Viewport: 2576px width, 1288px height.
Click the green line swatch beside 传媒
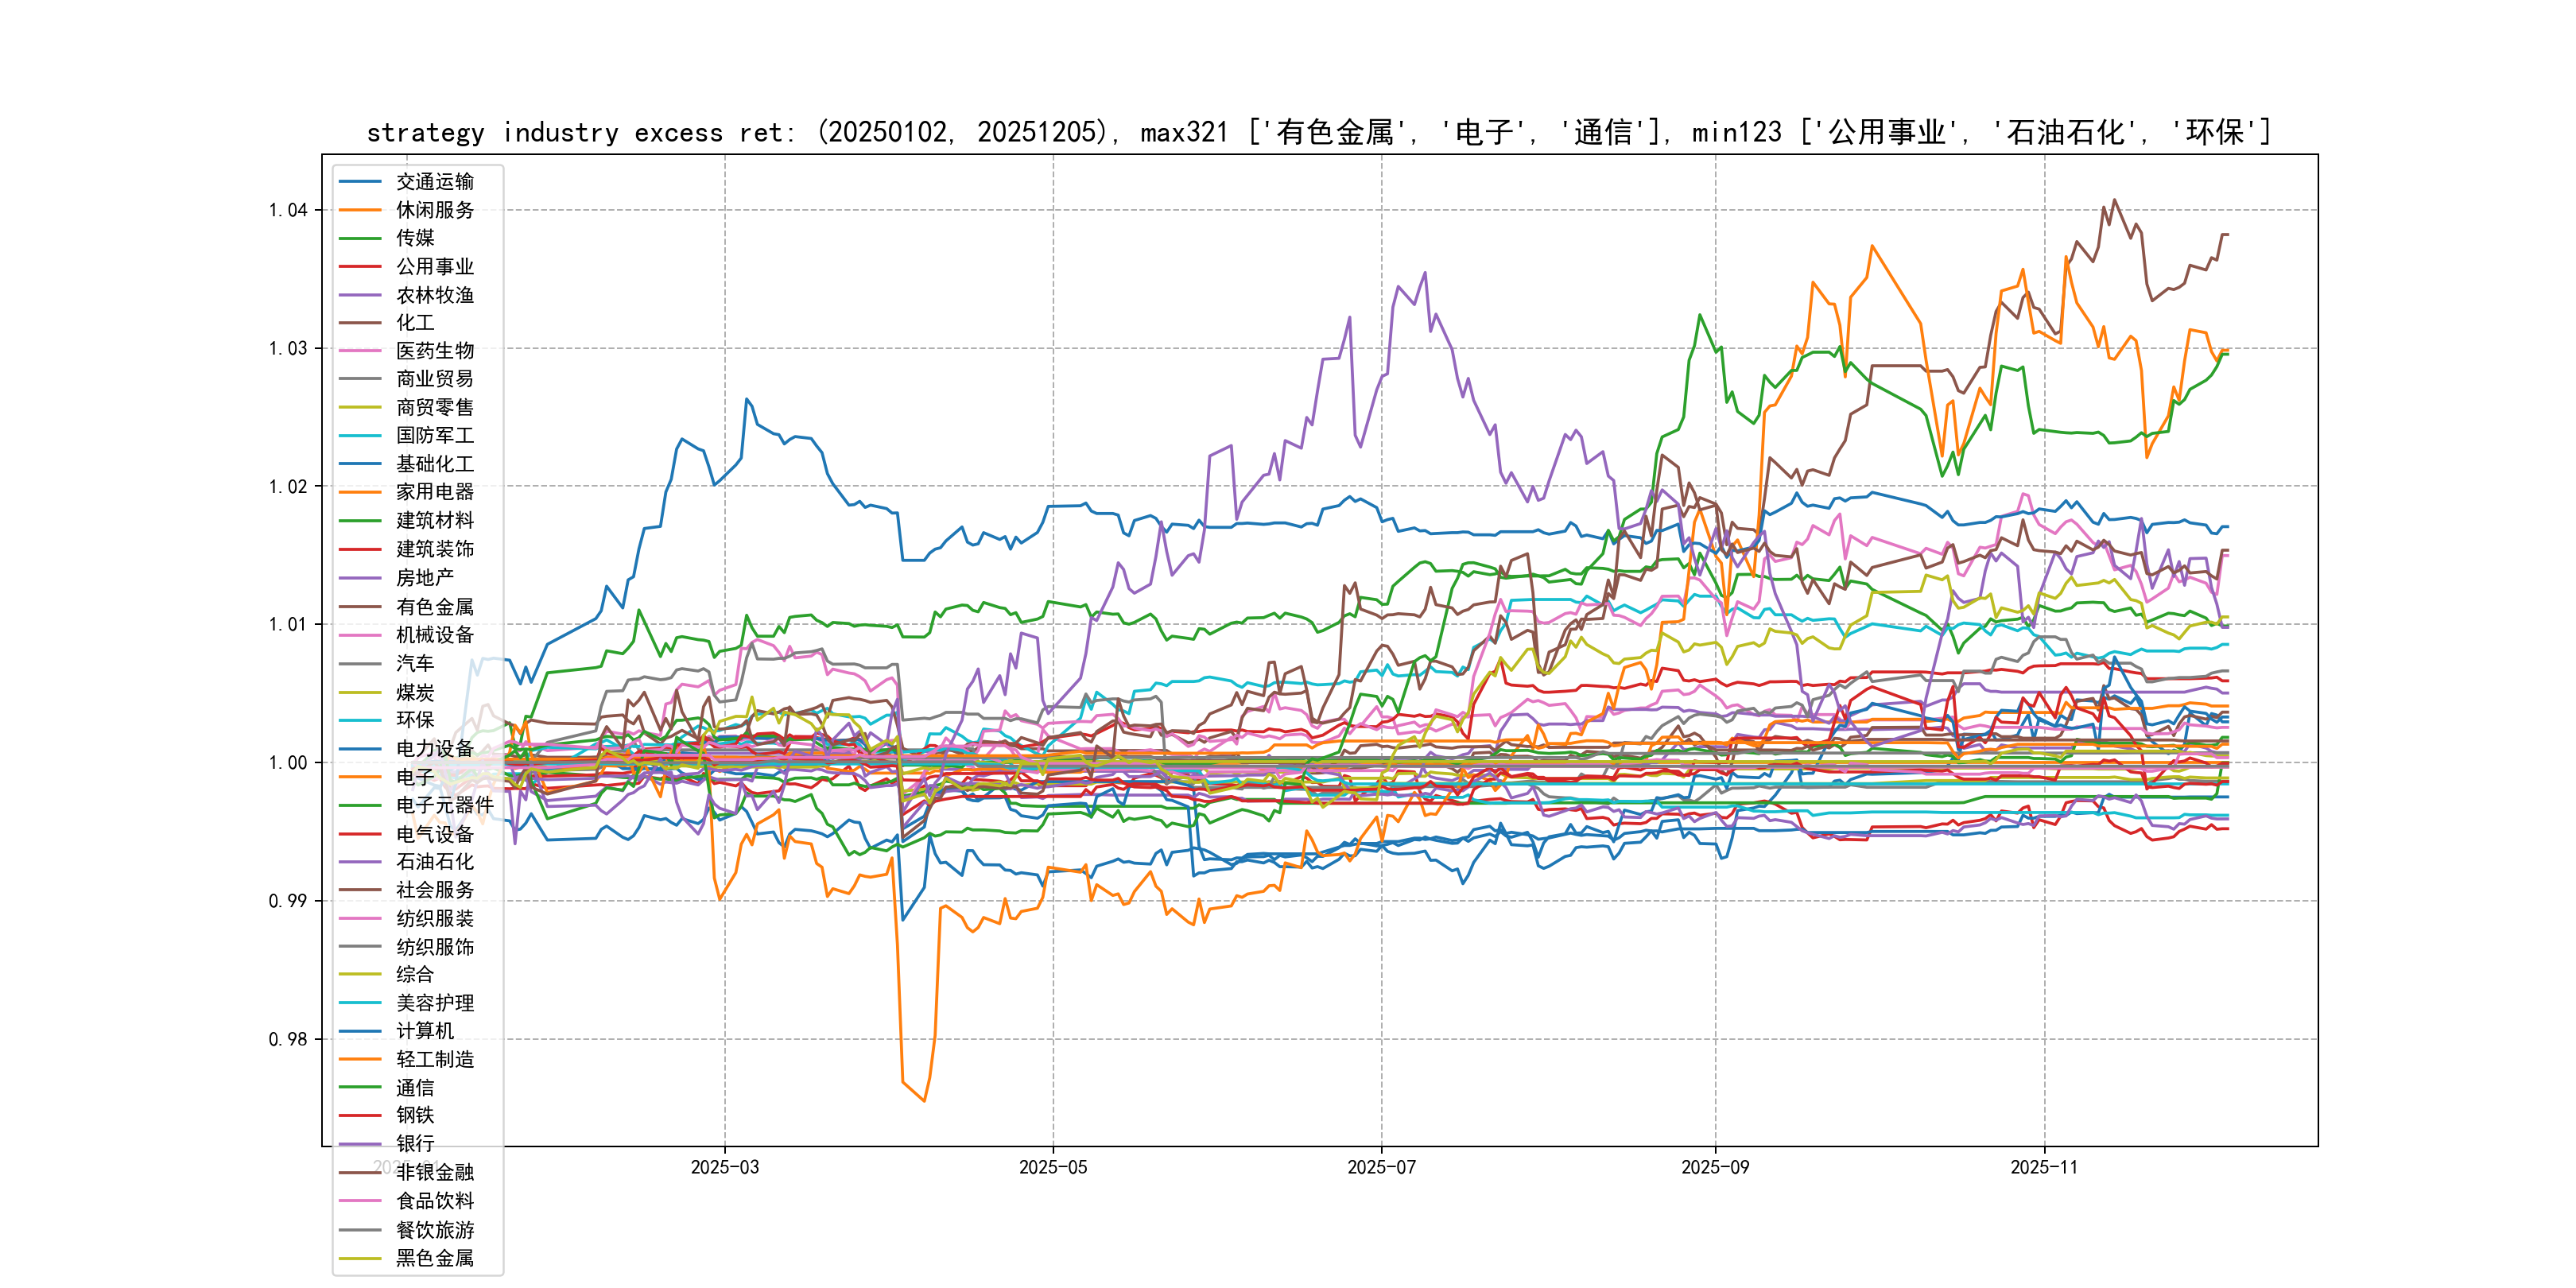(360, 238)
